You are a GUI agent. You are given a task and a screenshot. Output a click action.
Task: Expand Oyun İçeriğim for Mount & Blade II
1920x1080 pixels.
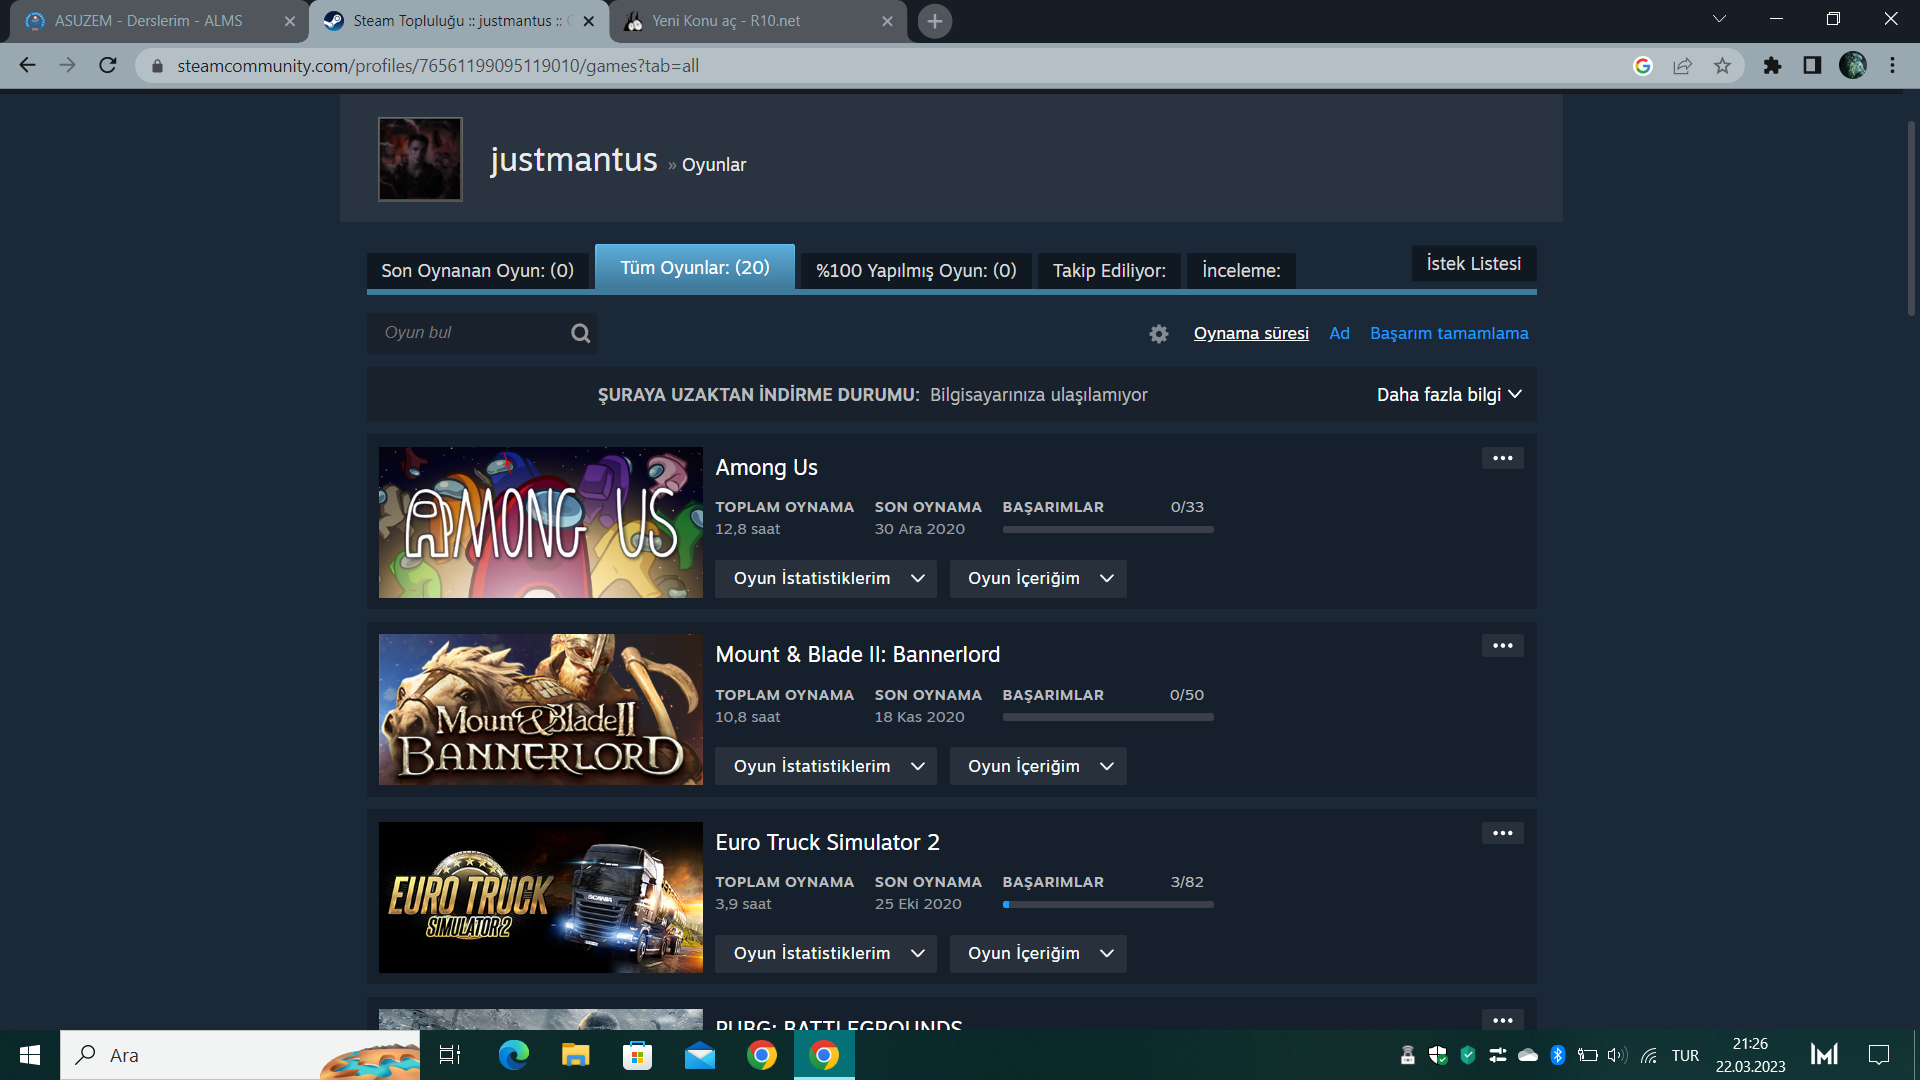click(1038, 766)
